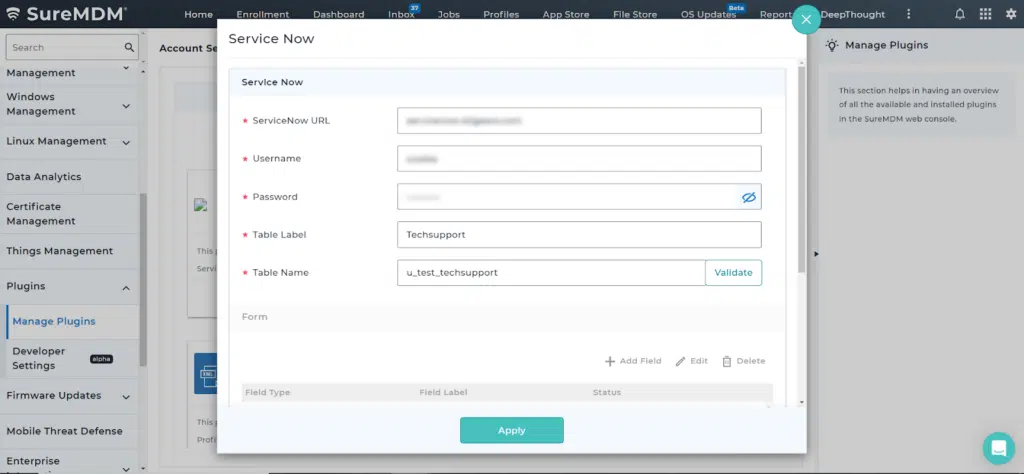Click the Validate button

(x=733, y=273)
